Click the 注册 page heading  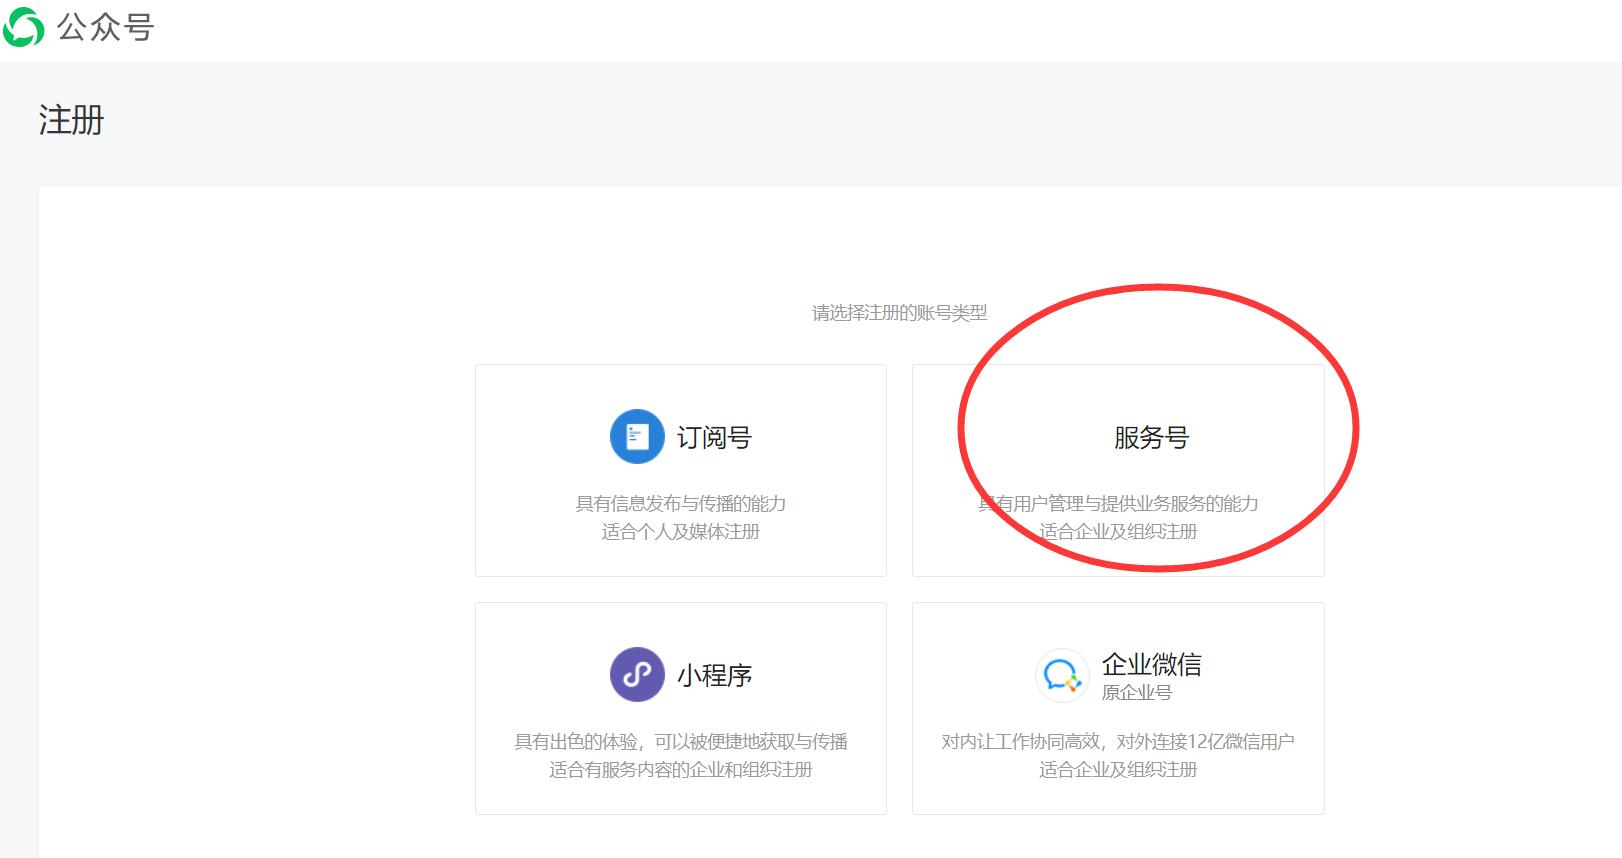click(71, 120)
